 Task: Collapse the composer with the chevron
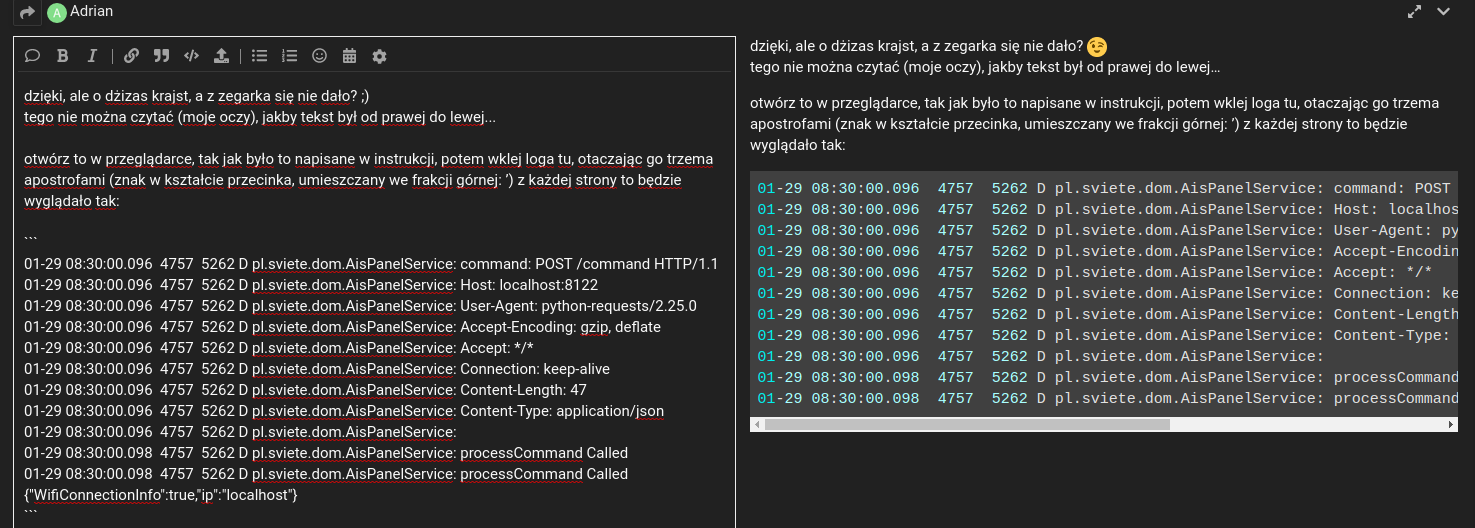pos(1443,12)
